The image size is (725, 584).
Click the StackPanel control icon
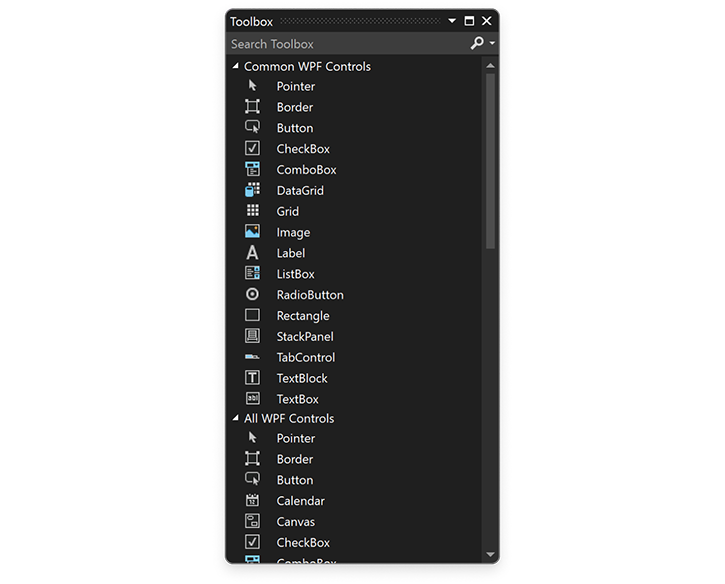252,336
